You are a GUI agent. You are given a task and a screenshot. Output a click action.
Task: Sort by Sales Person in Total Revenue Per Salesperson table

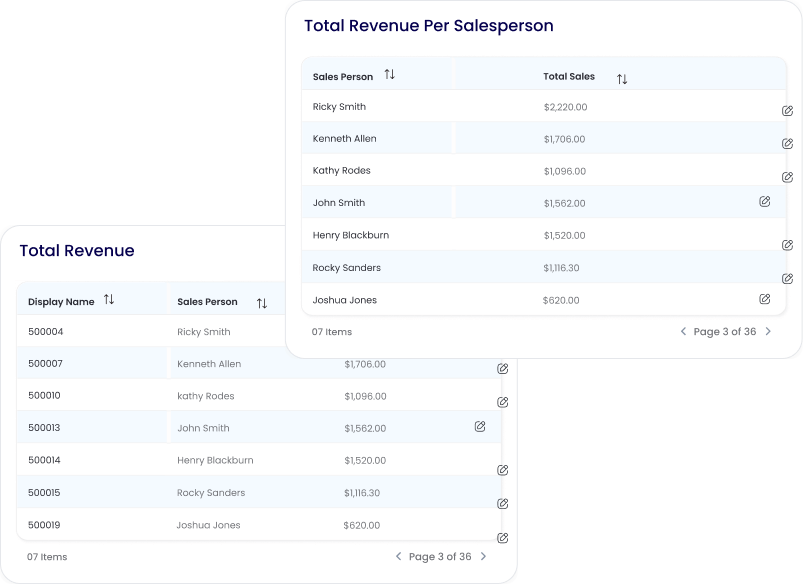pos(390,75)
